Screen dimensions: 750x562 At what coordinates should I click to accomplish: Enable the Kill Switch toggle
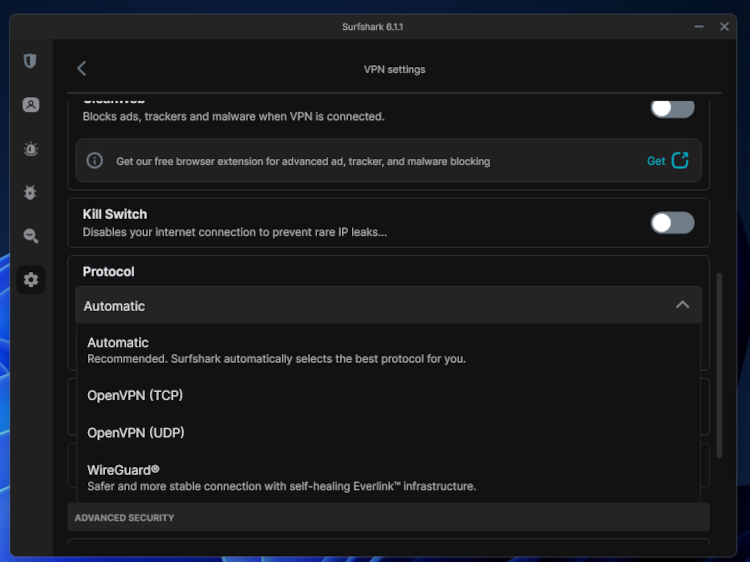[x=672, y=223]
